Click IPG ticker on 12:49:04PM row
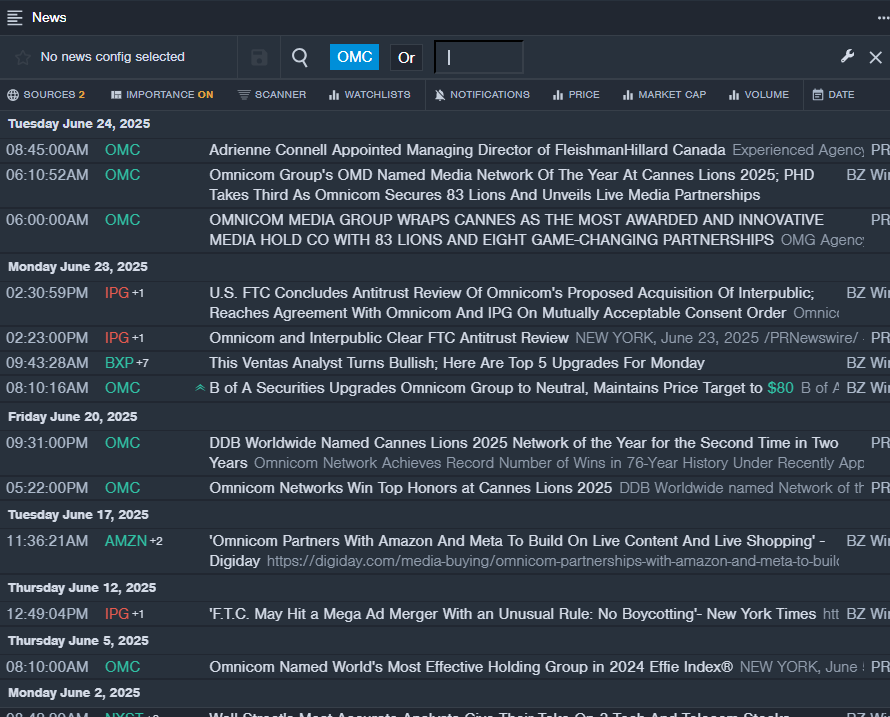 (117, 614)
